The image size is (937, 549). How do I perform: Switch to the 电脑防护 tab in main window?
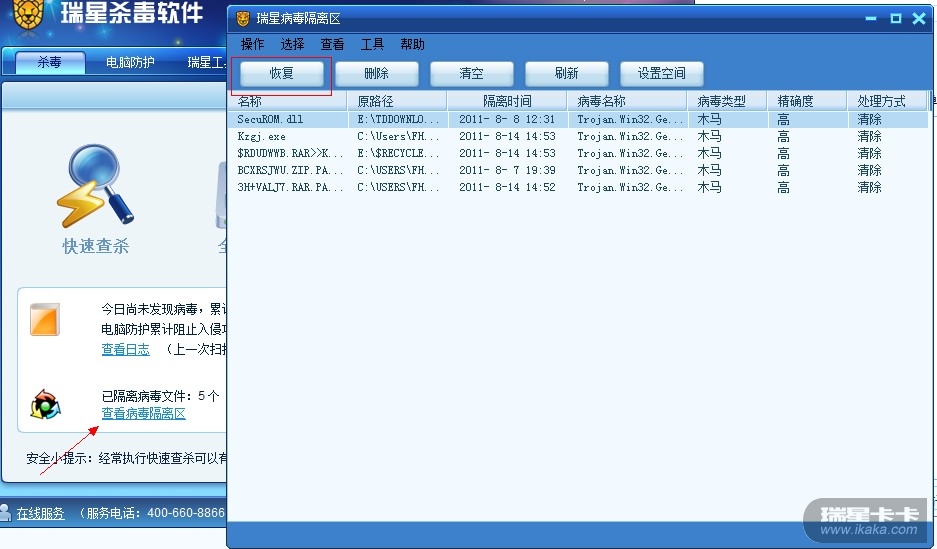coord(130,62)
